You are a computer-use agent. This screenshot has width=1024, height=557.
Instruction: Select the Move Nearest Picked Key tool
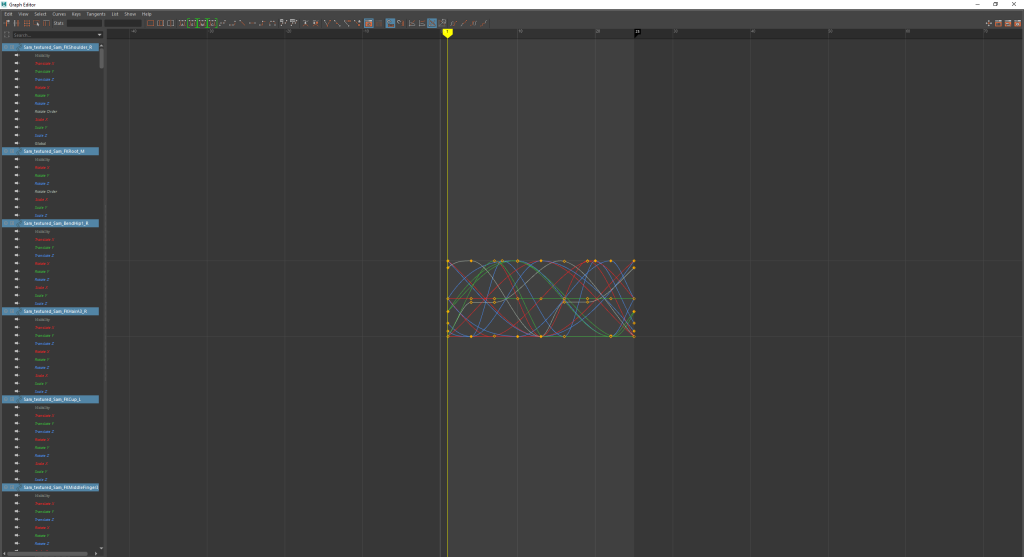point(7,23)
